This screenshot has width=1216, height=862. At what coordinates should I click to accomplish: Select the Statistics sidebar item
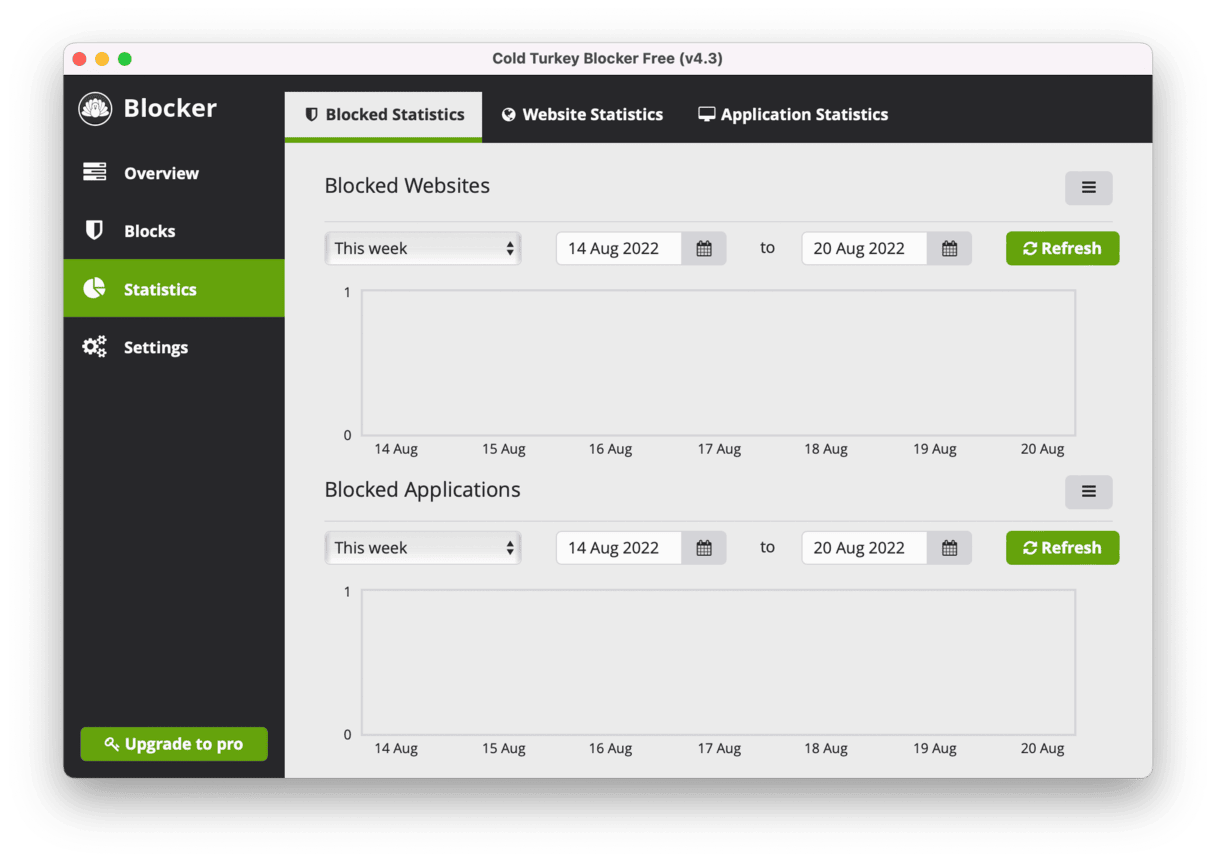[174, 289]
